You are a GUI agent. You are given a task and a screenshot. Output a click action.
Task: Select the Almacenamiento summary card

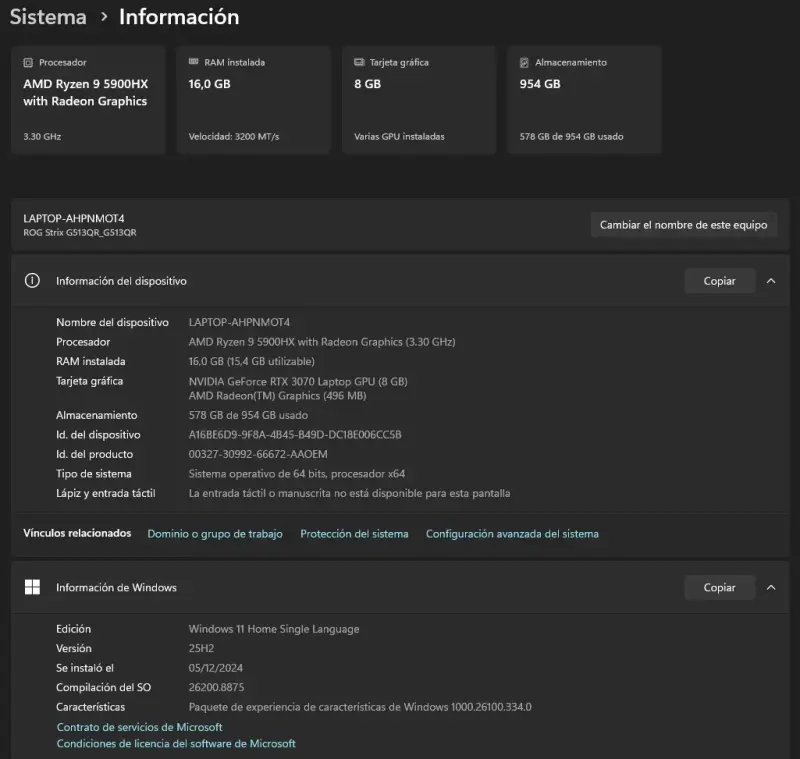(584, 99)
